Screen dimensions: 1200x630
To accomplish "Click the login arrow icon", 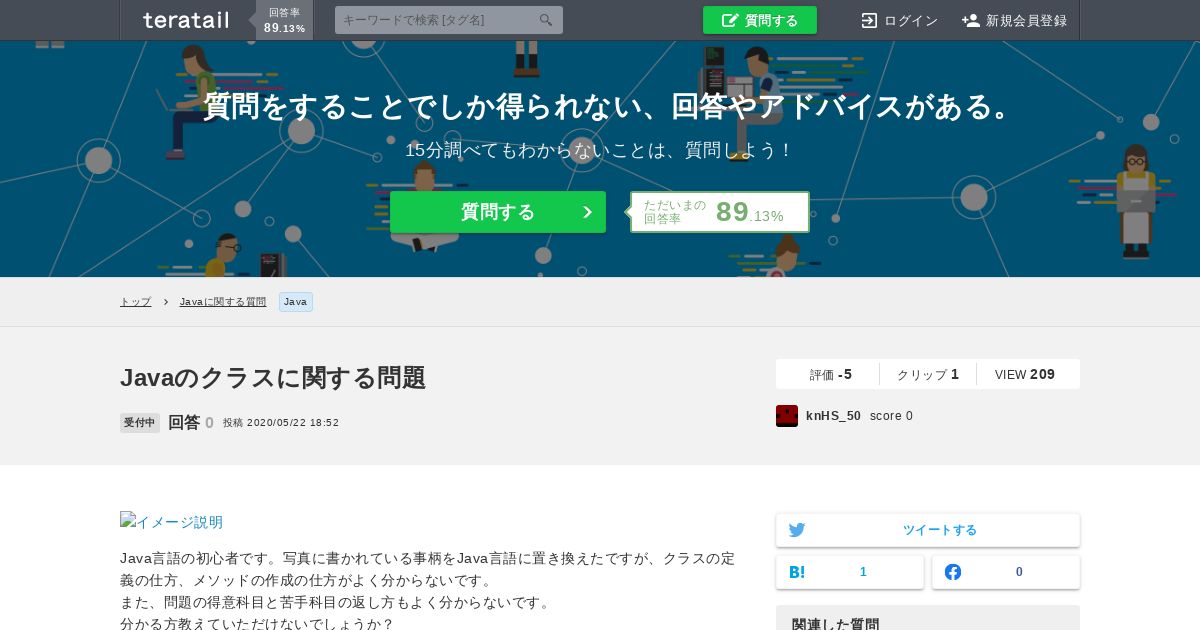I will 869,20.
